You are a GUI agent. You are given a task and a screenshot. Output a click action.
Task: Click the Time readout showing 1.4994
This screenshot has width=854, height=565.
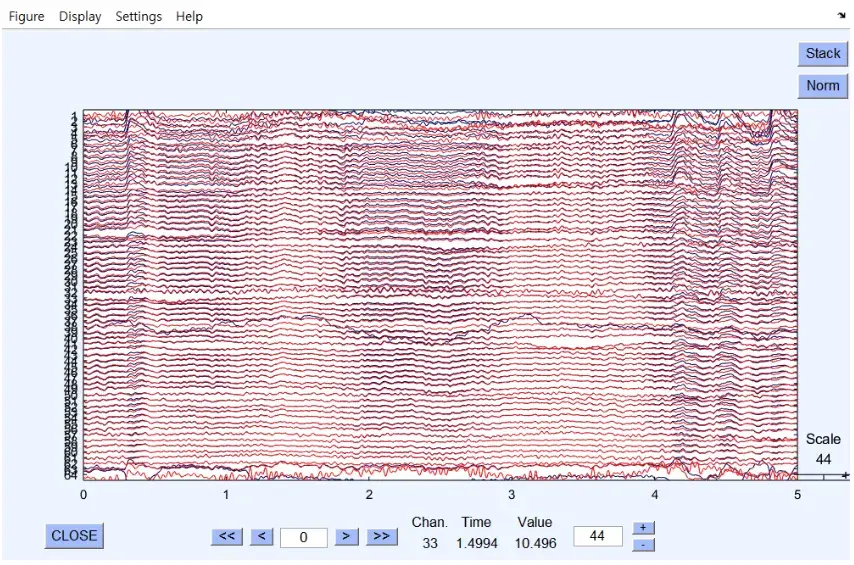476,543
